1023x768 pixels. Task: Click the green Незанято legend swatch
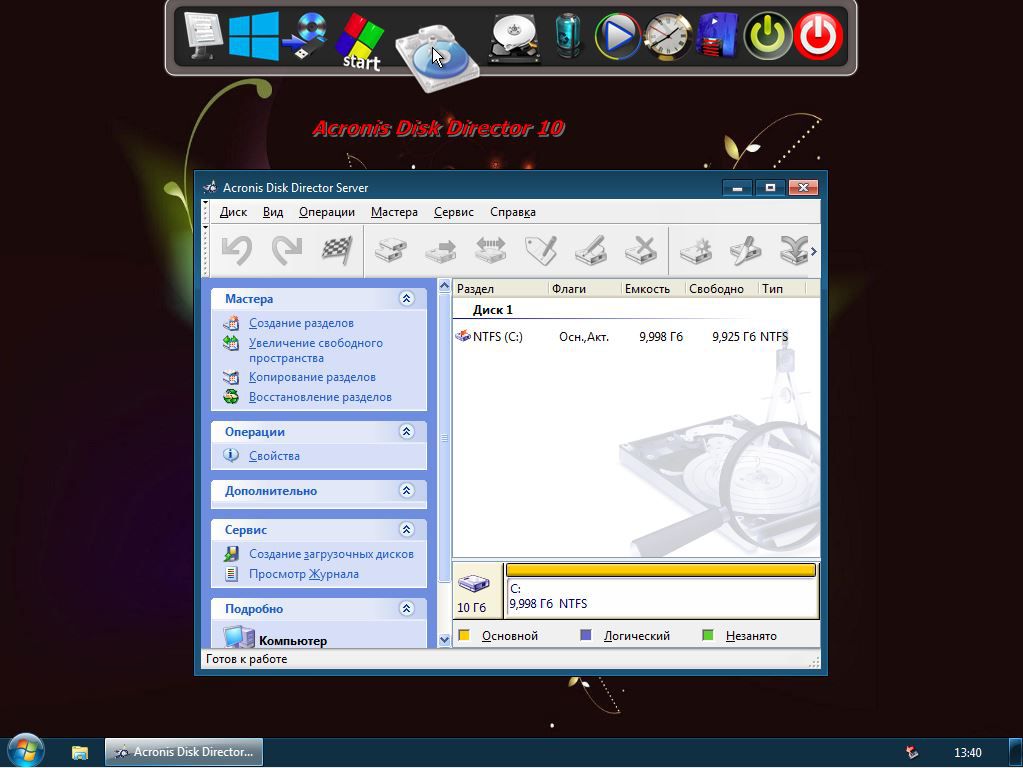708,636
